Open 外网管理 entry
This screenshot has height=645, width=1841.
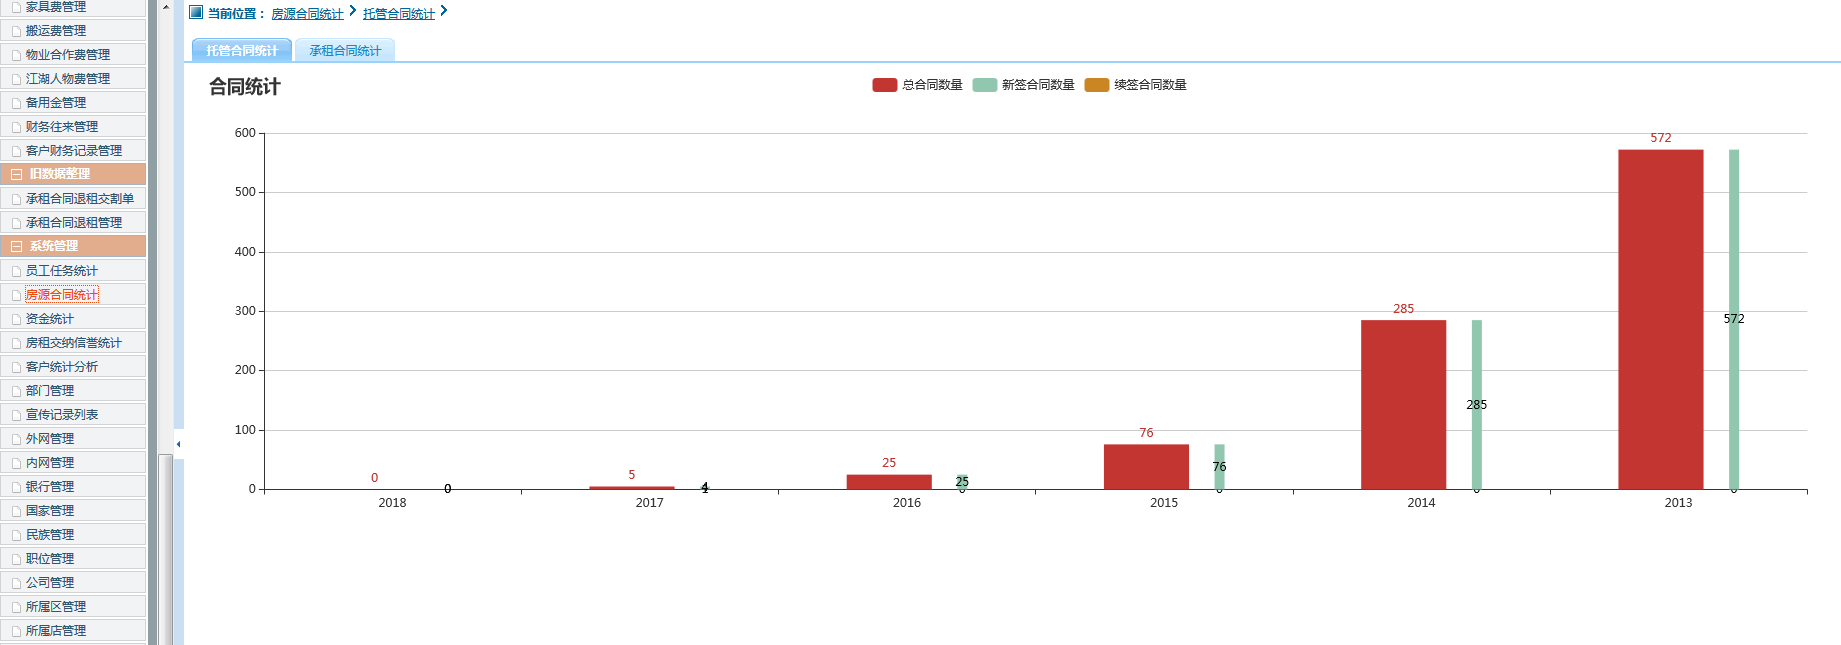73,439
